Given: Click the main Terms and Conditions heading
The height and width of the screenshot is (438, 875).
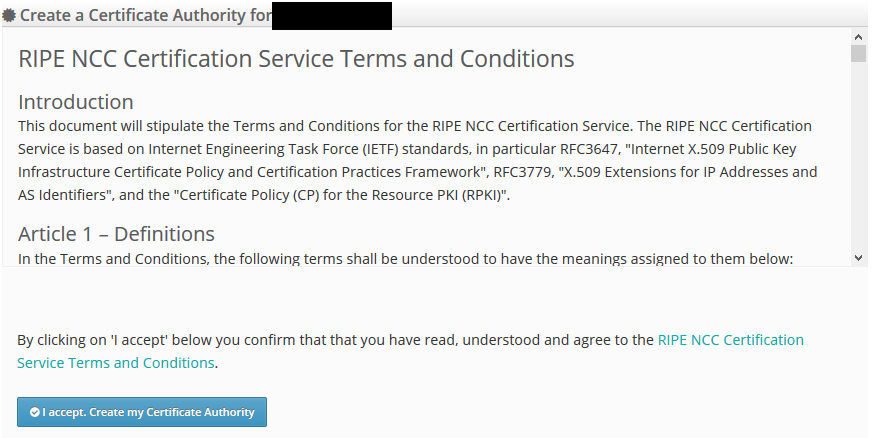Looking at the screenshot, I should coord(296,59).
